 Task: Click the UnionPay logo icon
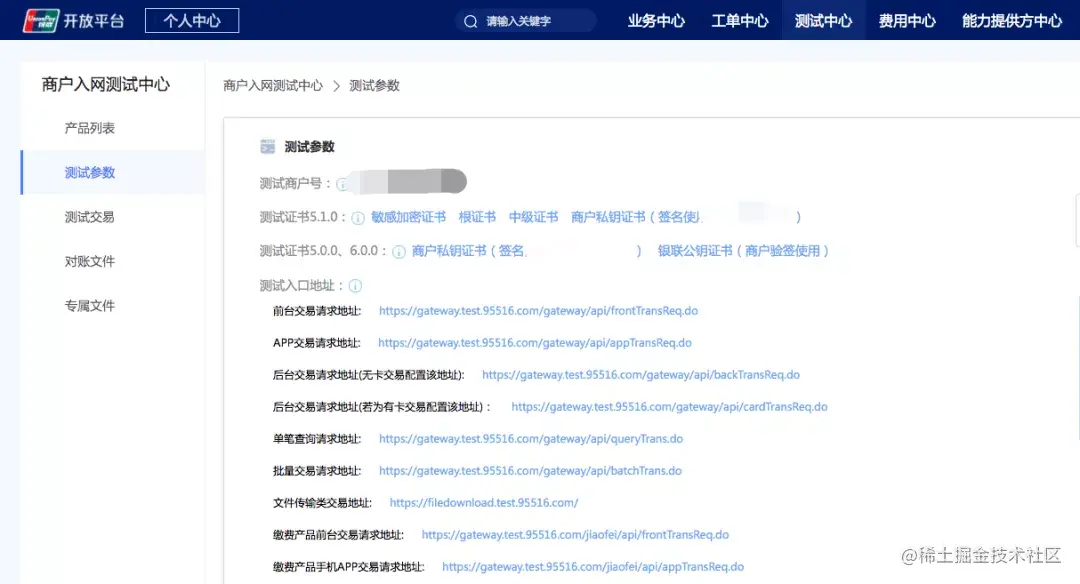point(41,21)
